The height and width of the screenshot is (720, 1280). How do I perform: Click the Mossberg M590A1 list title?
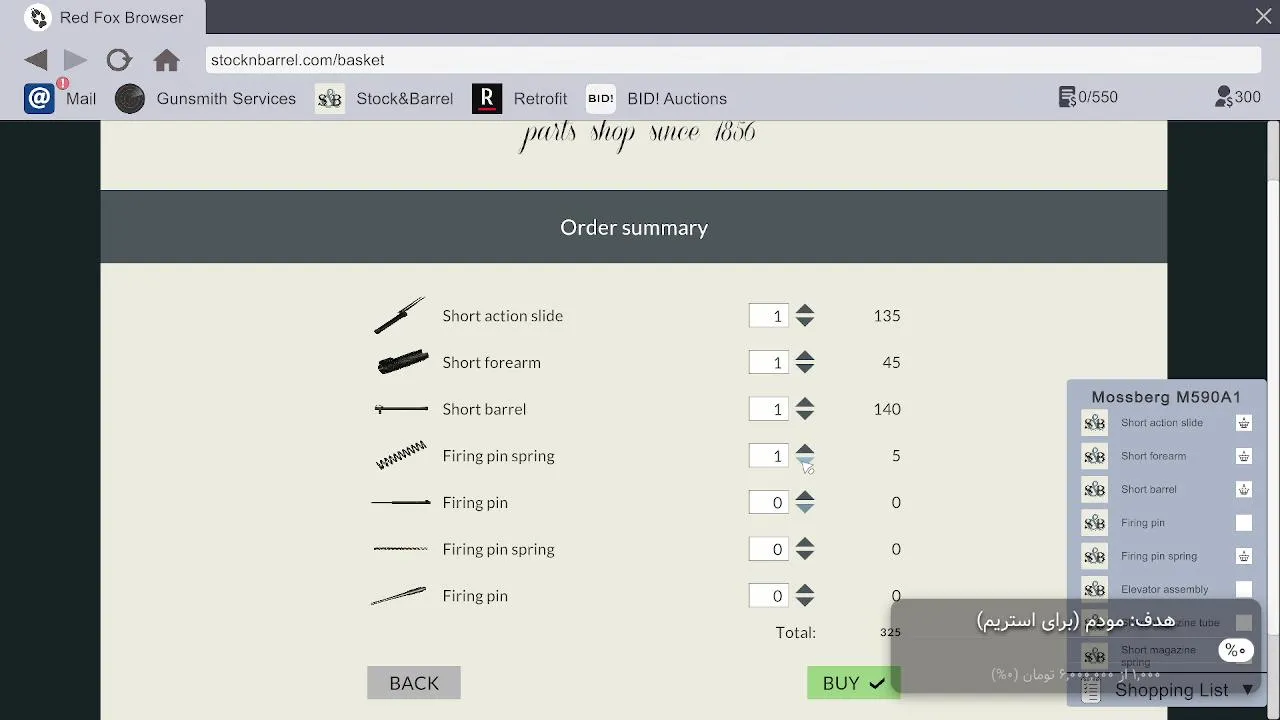(1166, 397)
